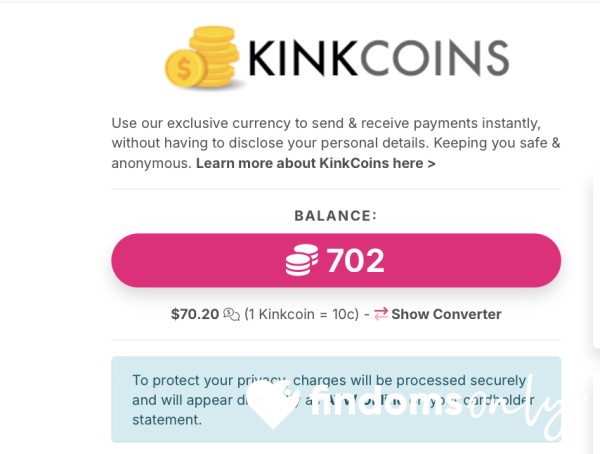
Task: Open the Learn more about KinkCoins link
Action: pyautogui.click(x=316, y=163)
